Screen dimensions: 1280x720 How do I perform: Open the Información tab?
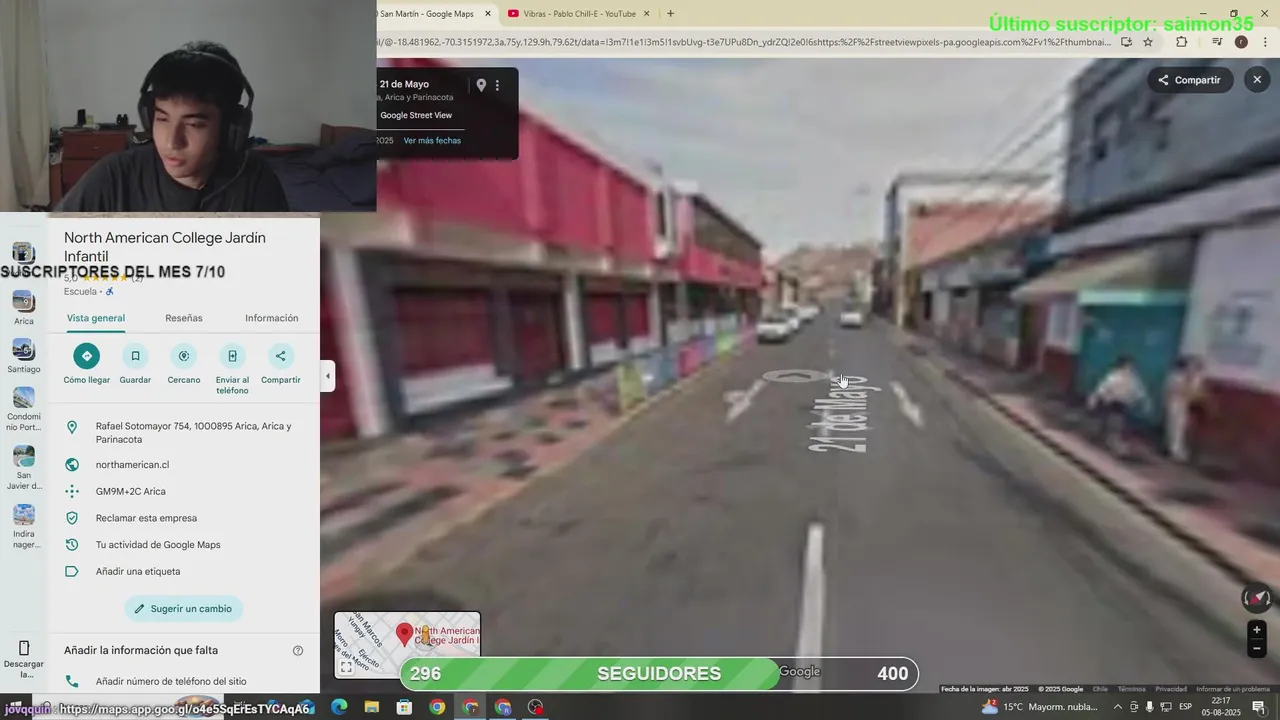coord(272,318)
